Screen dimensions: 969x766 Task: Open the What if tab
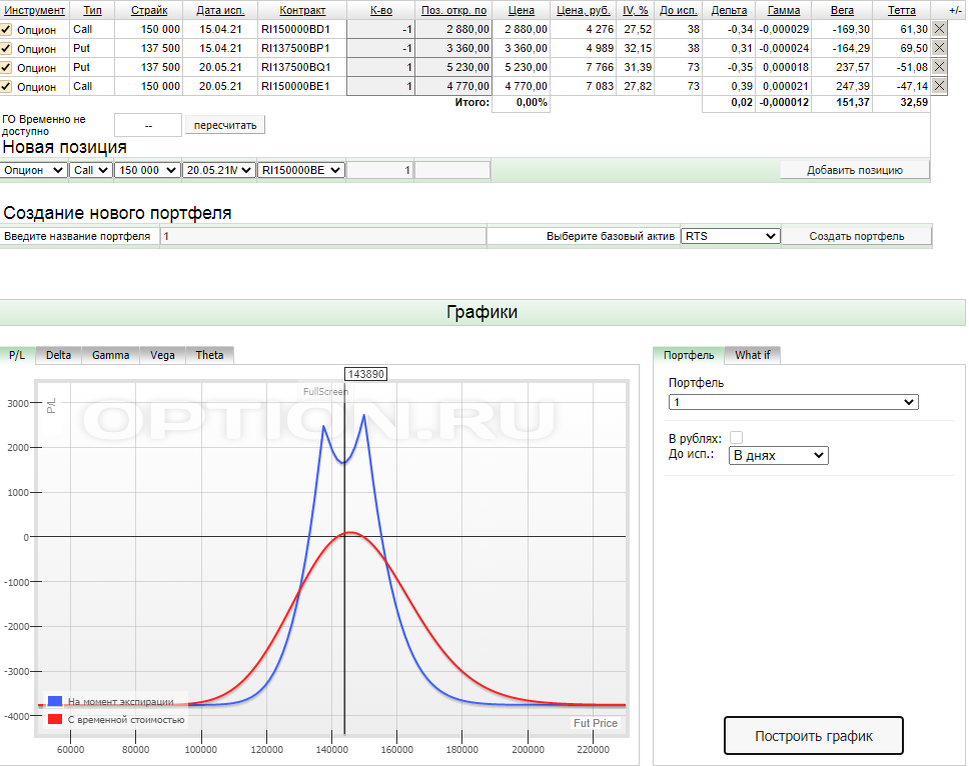coord(752,355)
